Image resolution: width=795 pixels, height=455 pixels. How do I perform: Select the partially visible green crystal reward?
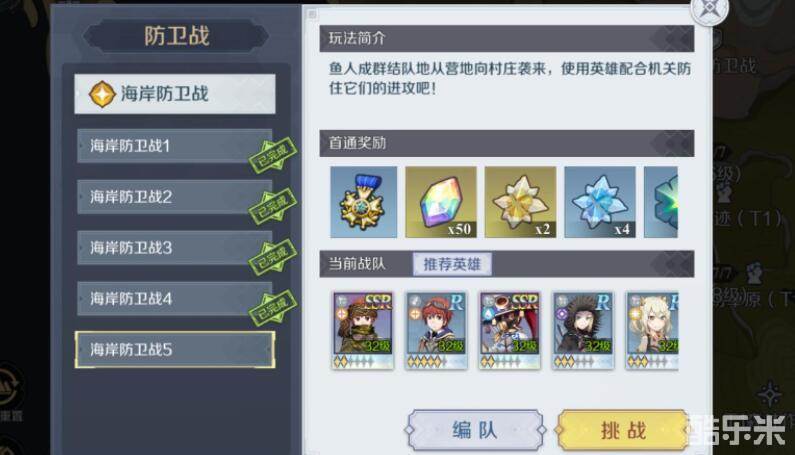[661, 202]
